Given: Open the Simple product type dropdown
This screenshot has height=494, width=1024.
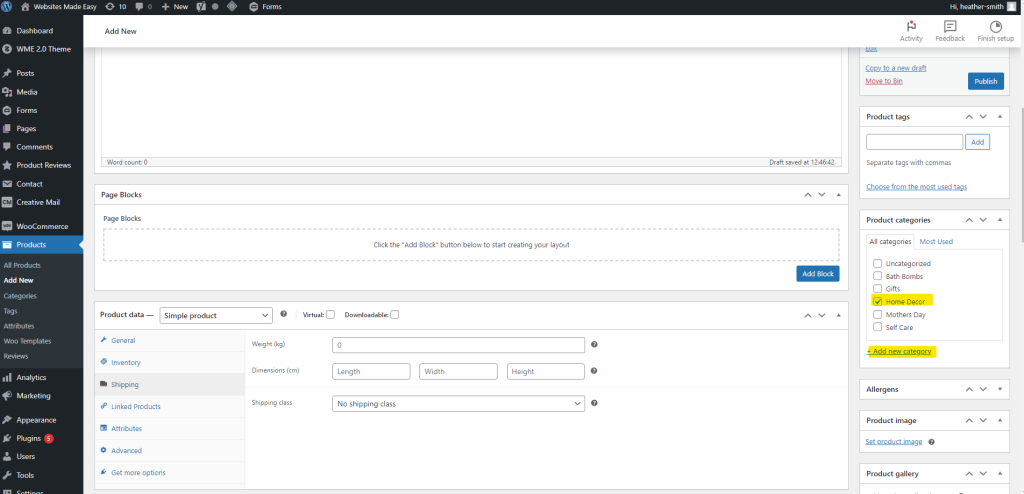Looking at the screenshot, I should [x=217, y=315].
